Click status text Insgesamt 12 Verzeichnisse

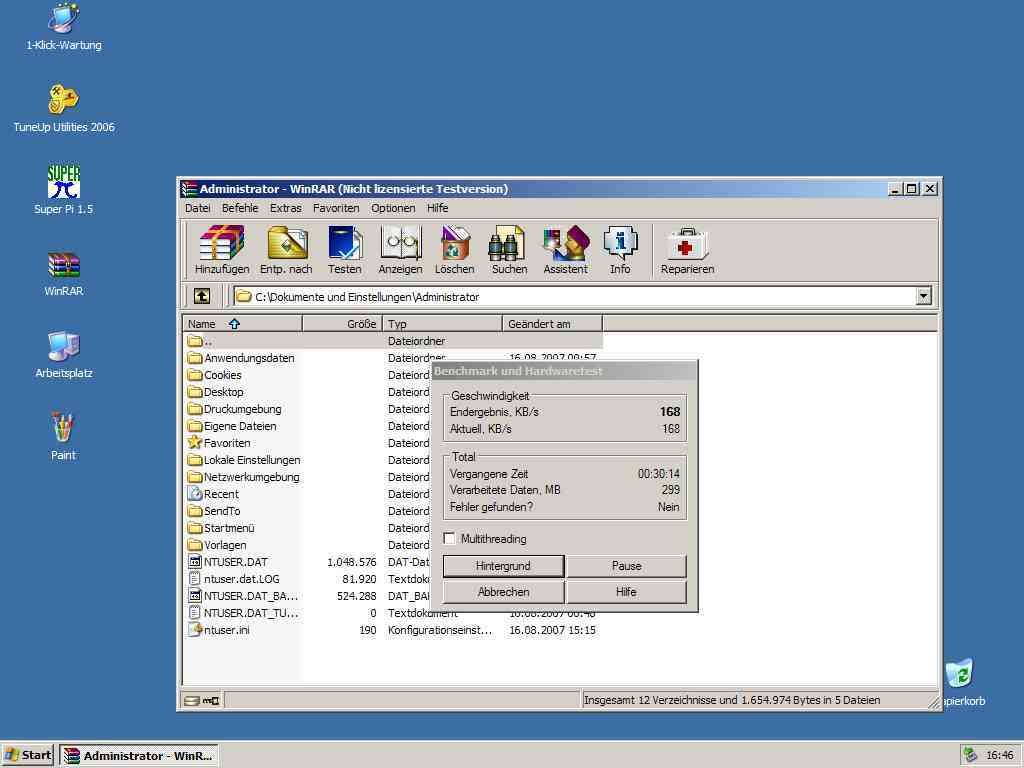click(731, 700)
